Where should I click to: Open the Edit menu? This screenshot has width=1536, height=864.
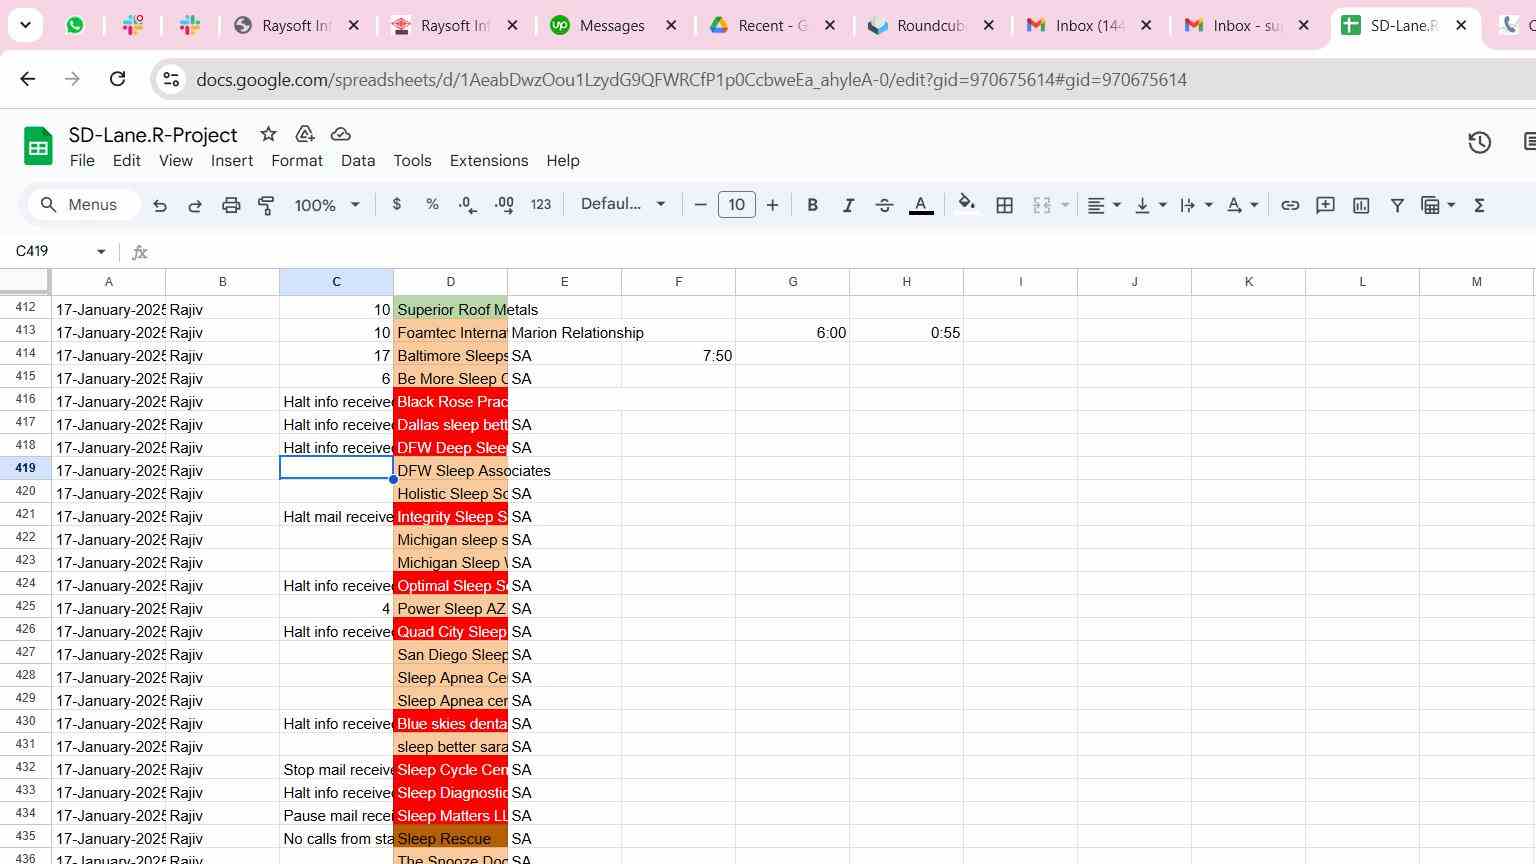click(x=126, y=160)
